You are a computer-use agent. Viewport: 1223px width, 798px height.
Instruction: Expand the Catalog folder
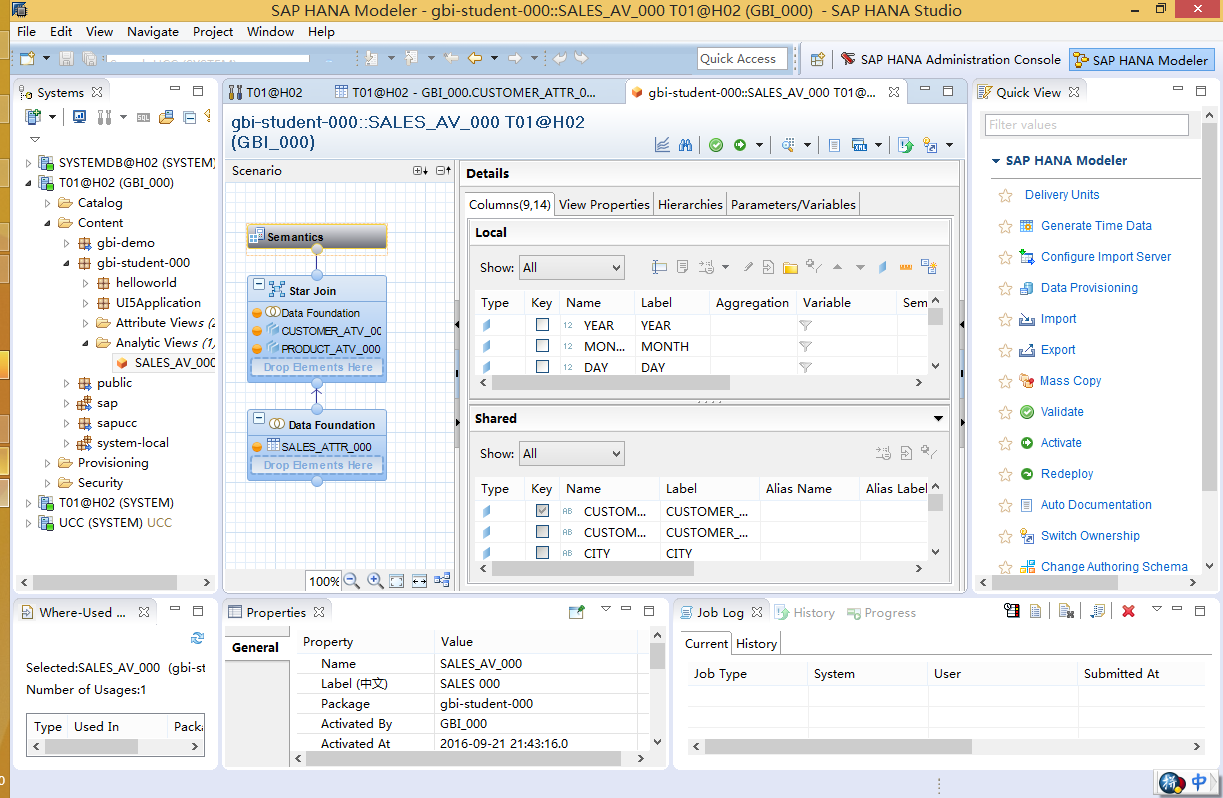click(x=48, y=203)
